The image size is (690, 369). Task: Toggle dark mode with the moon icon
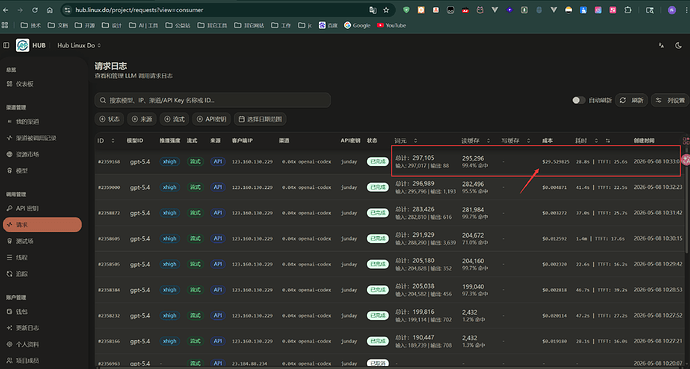pyautogui.click(x=678, y=45)
